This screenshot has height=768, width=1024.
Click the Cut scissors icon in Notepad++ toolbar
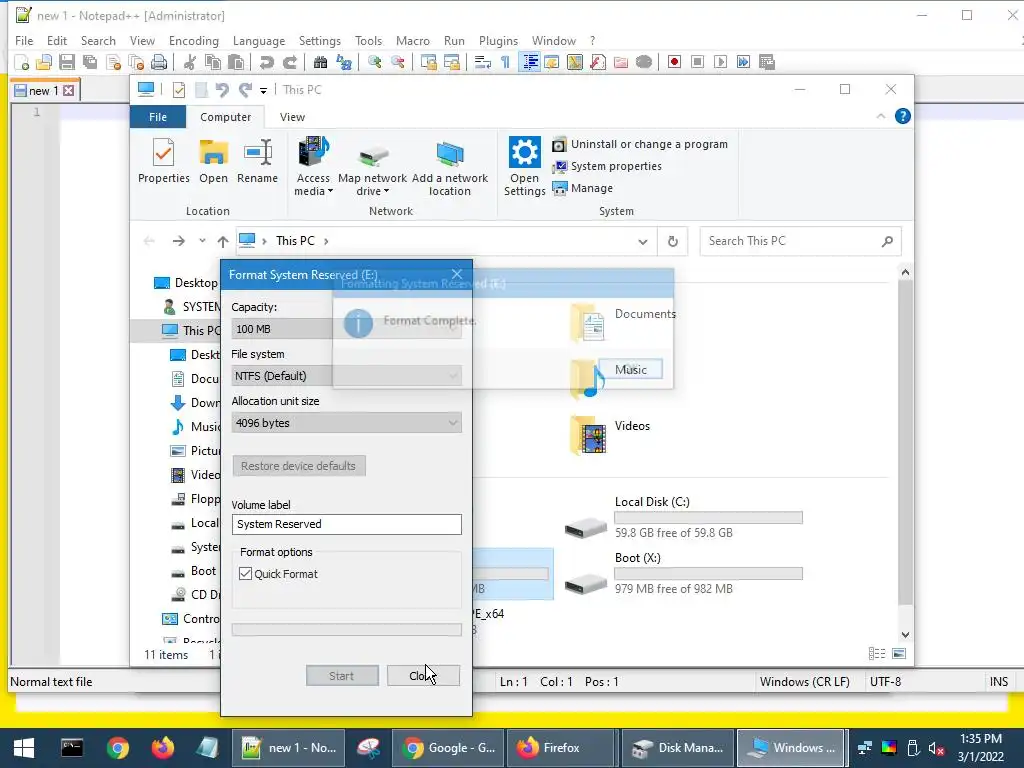click(x=190, y=62)
